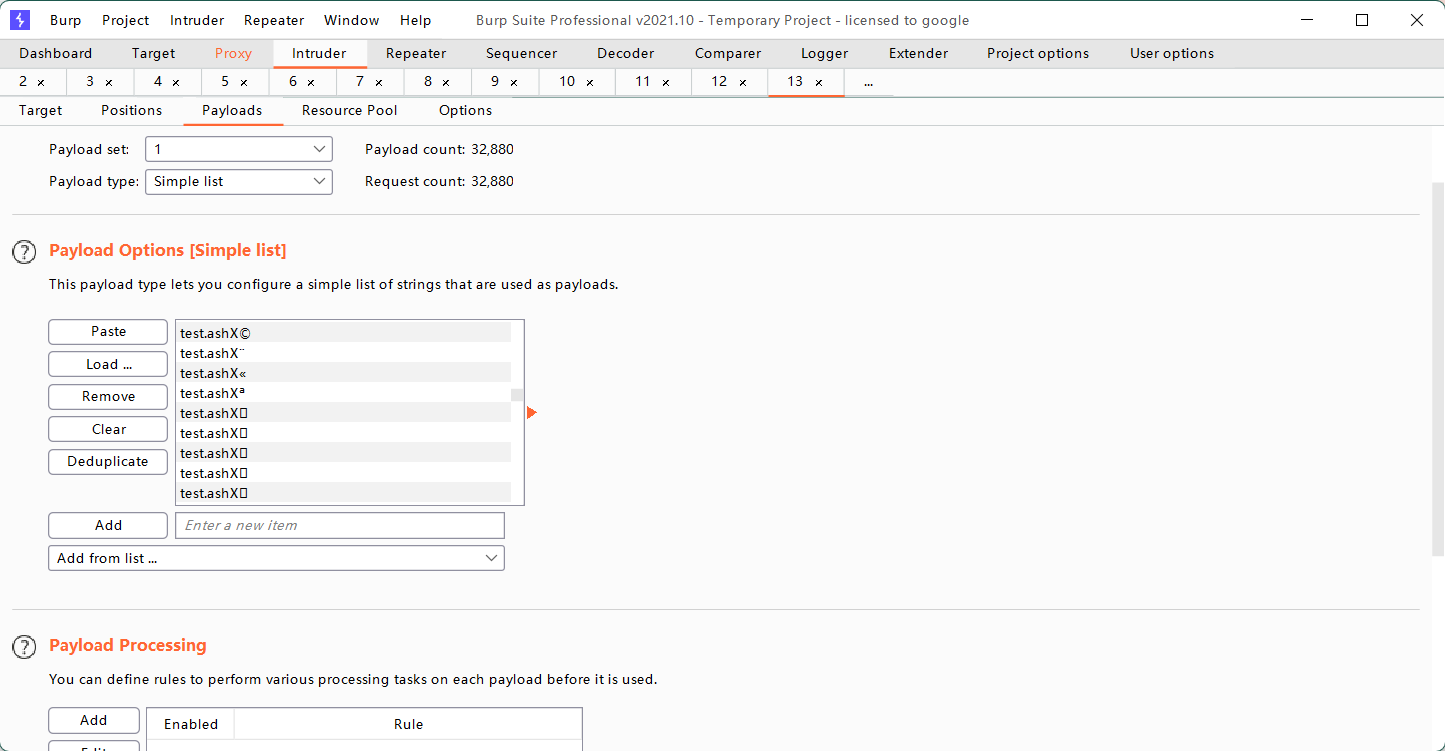Open the Repeater menu

274,20
